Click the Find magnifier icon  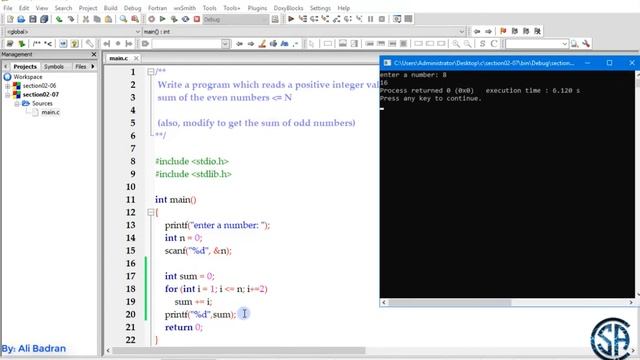(x=123, y=19)
